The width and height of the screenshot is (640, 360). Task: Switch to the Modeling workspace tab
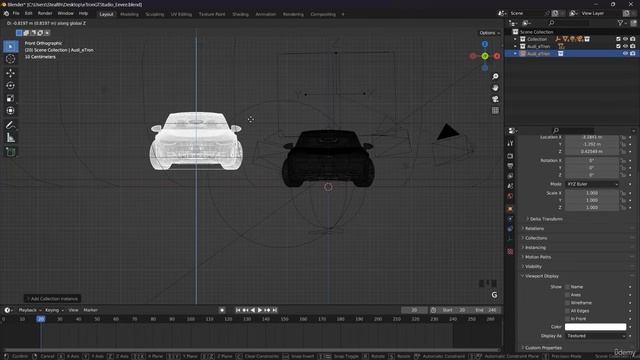(x=129, y=14)
